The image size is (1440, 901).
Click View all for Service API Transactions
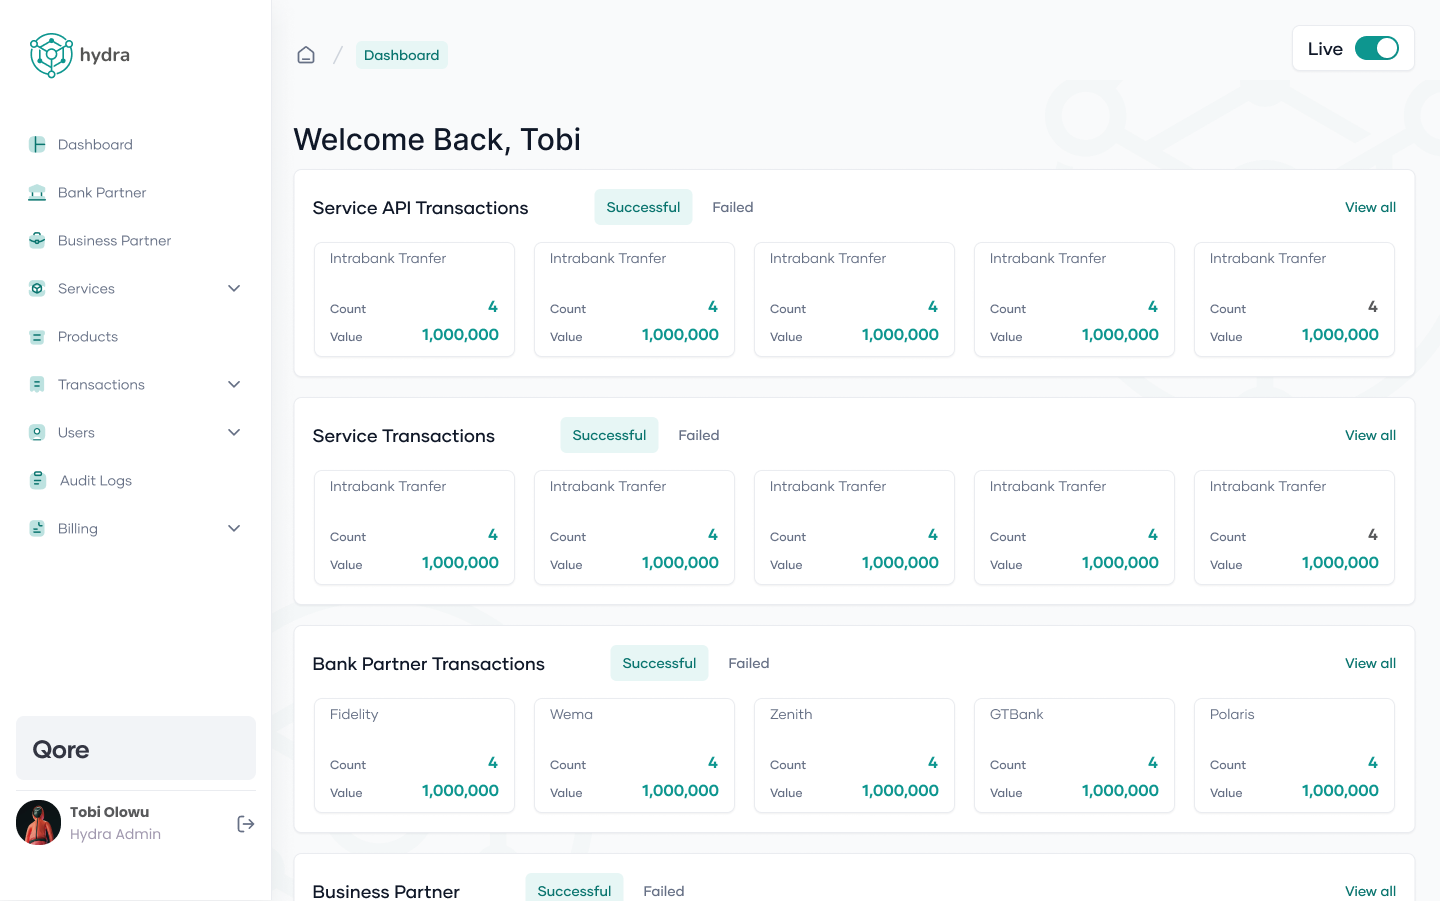pyautogui.click(x=1370, y=207)
